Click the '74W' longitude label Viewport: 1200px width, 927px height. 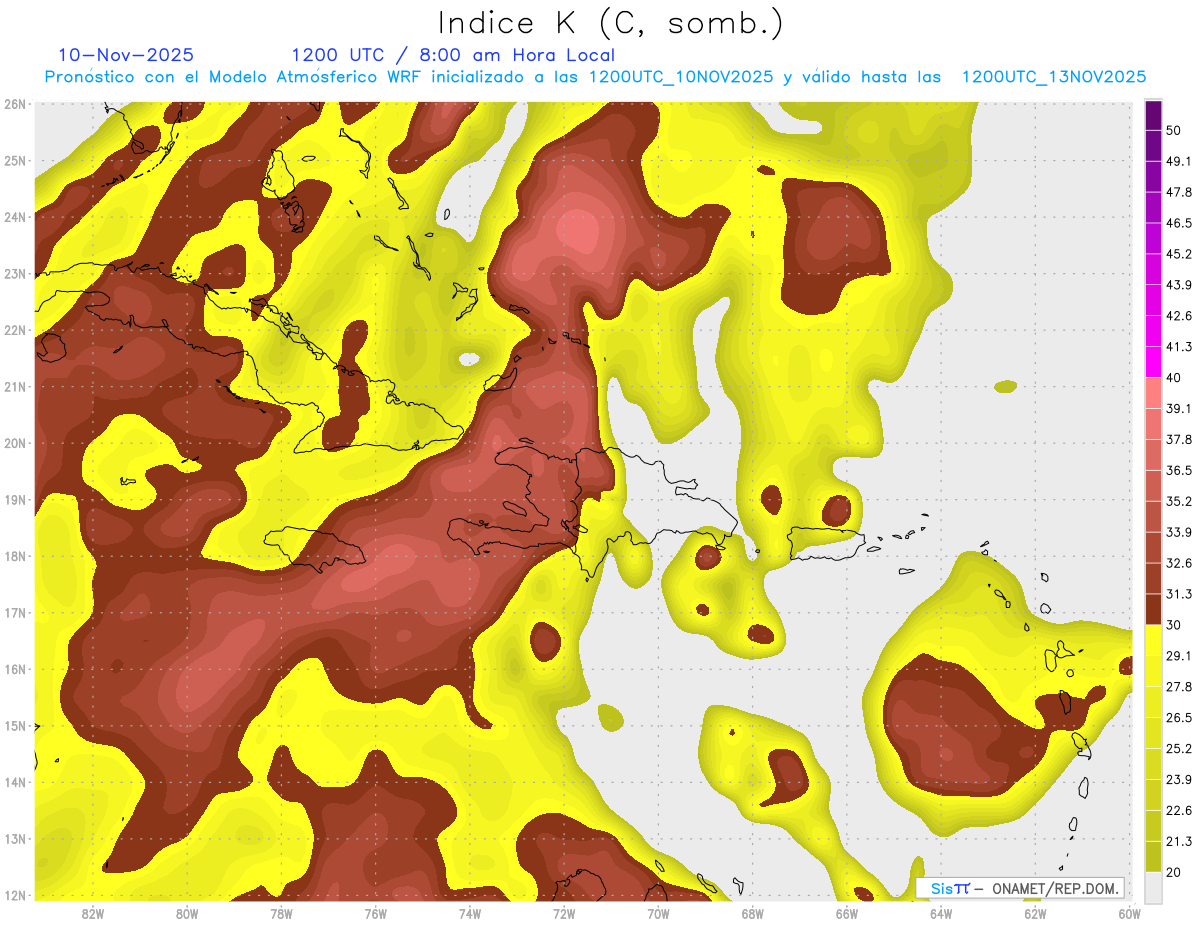point(469,914)
